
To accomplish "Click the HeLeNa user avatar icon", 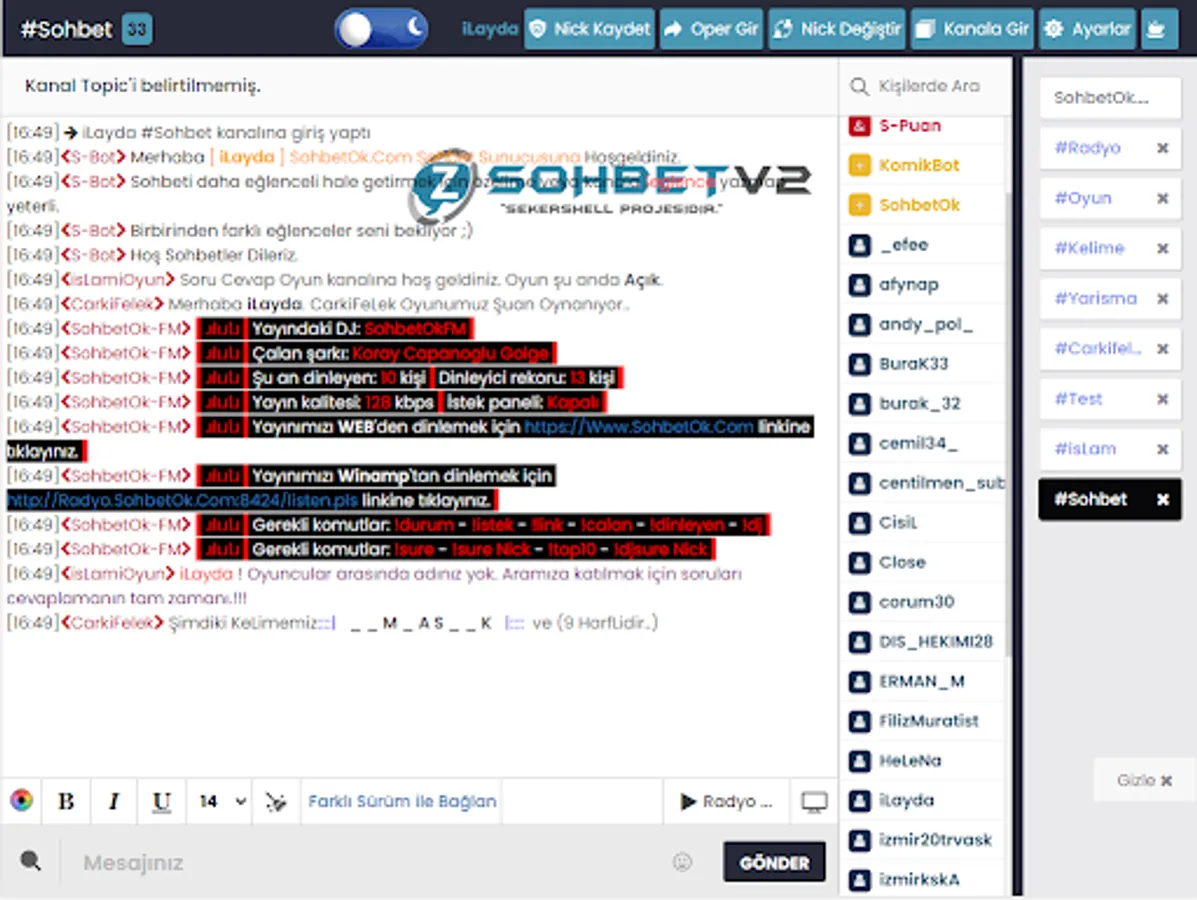I will (860, 761).
